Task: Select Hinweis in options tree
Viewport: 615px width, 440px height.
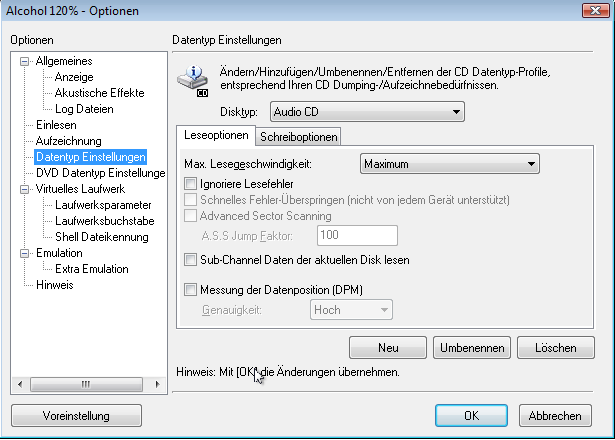Action: 55,285
